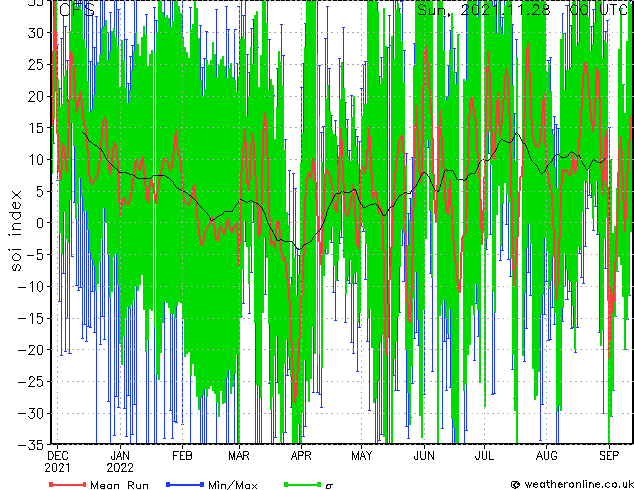Screen dimensions: 634x490
Task: Click the 'Sun, 2021.11.28 00 UTC' date label
Action: point(522,10)
